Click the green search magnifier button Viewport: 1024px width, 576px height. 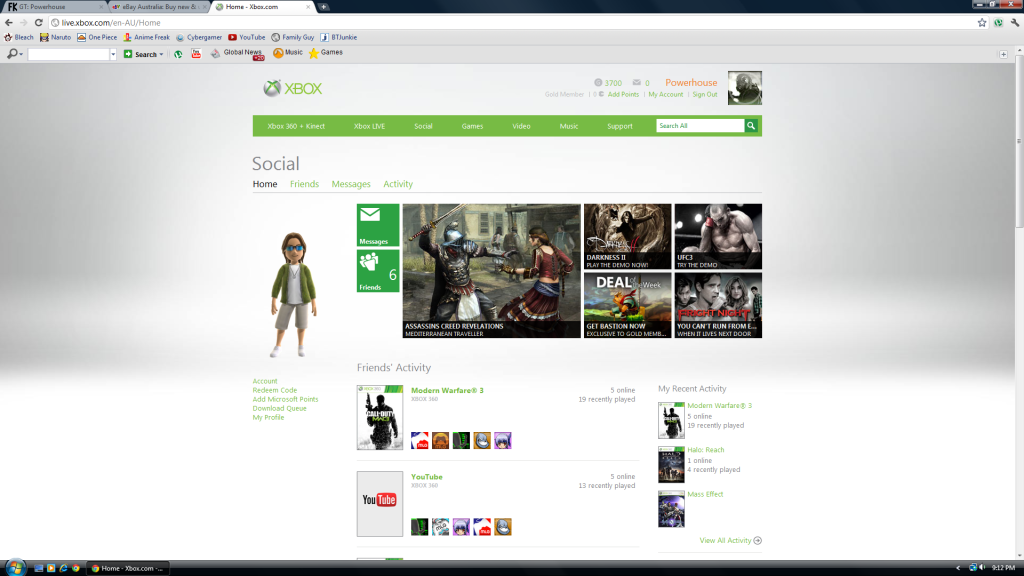[751, 126]
